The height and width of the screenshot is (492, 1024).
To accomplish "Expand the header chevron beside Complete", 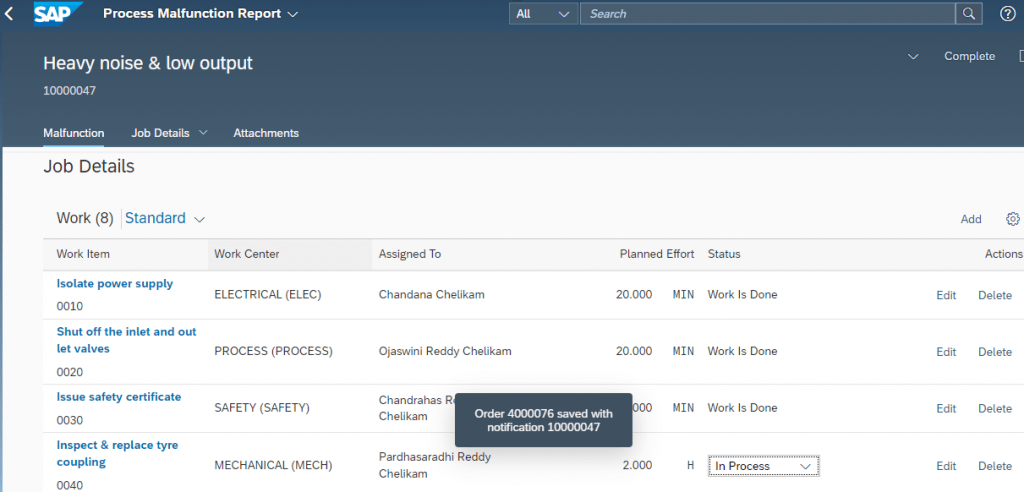I will tap(914, 57).
